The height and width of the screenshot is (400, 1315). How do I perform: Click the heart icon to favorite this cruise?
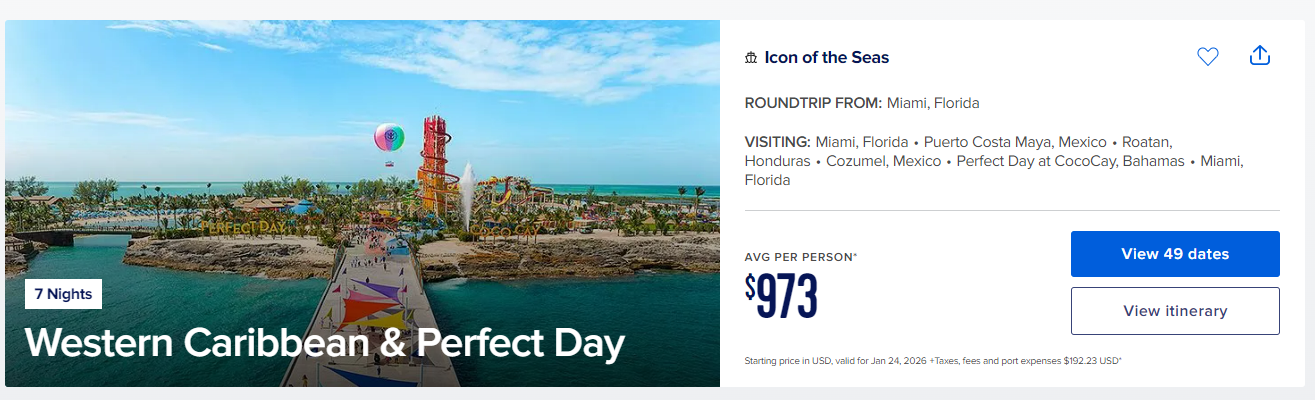coord(1208,57)
